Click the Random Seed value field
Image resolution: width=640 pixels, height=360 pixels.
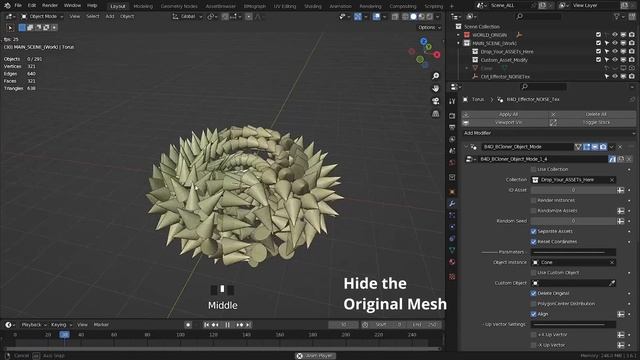573,221
